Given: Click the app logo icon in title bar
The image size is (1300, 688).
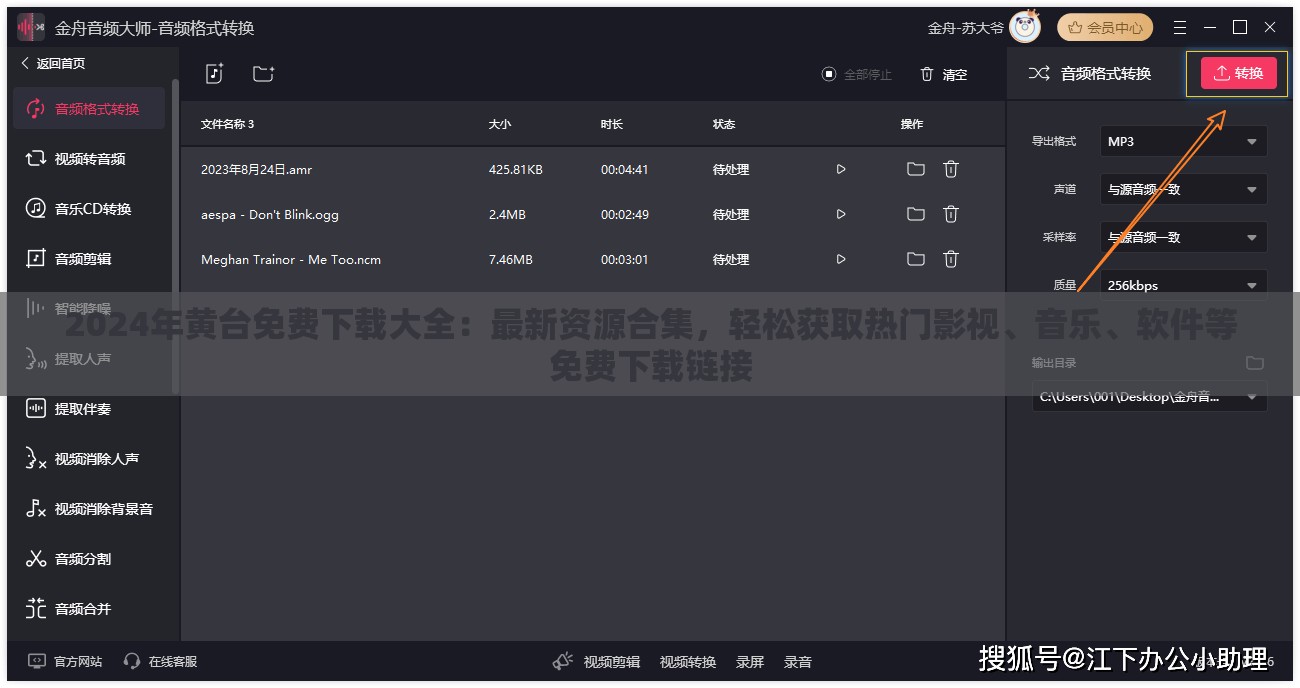Looking at the screenshot, I should click(29, 28).
